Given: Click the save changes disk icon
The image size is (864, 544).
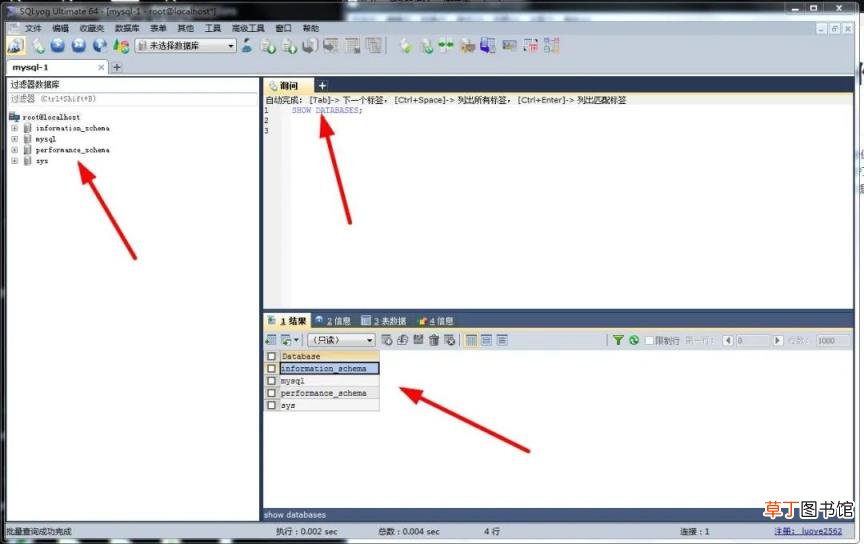Looking at the screenshot, I should click(418, 340).
